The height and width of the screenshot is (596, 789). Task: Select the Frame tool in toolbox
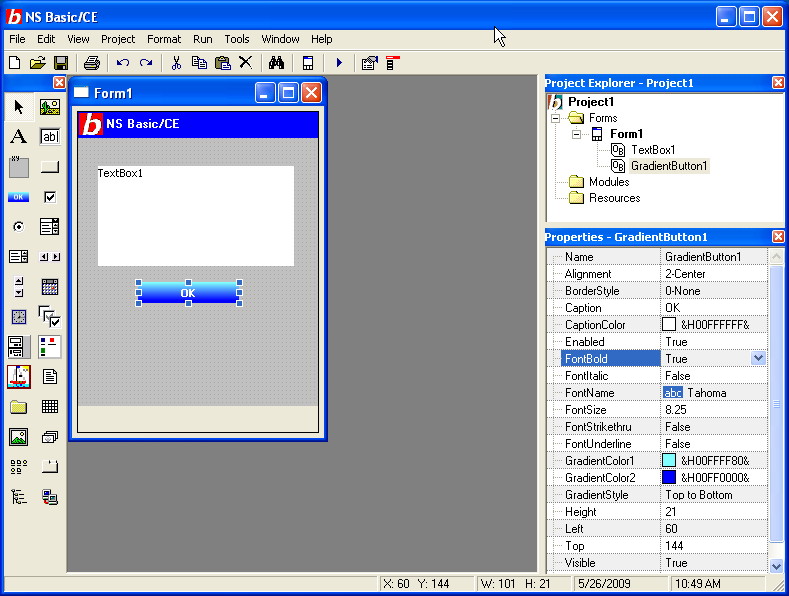(x=19, y=167)
